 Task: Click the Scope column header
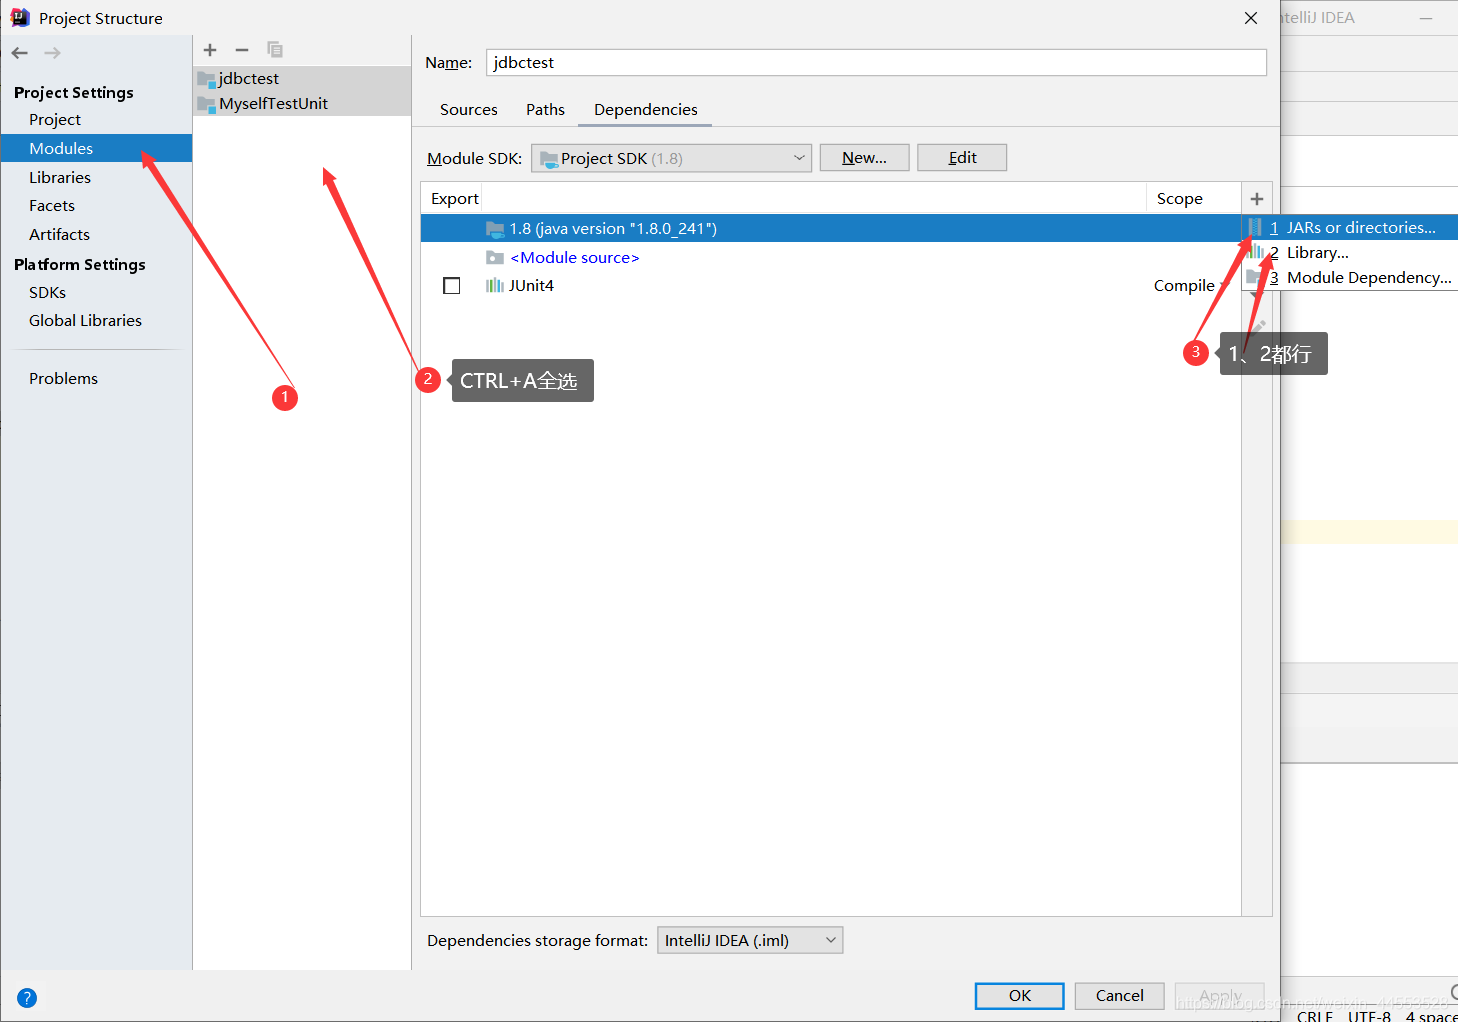pyautogui.click(x=1180, y=199)
